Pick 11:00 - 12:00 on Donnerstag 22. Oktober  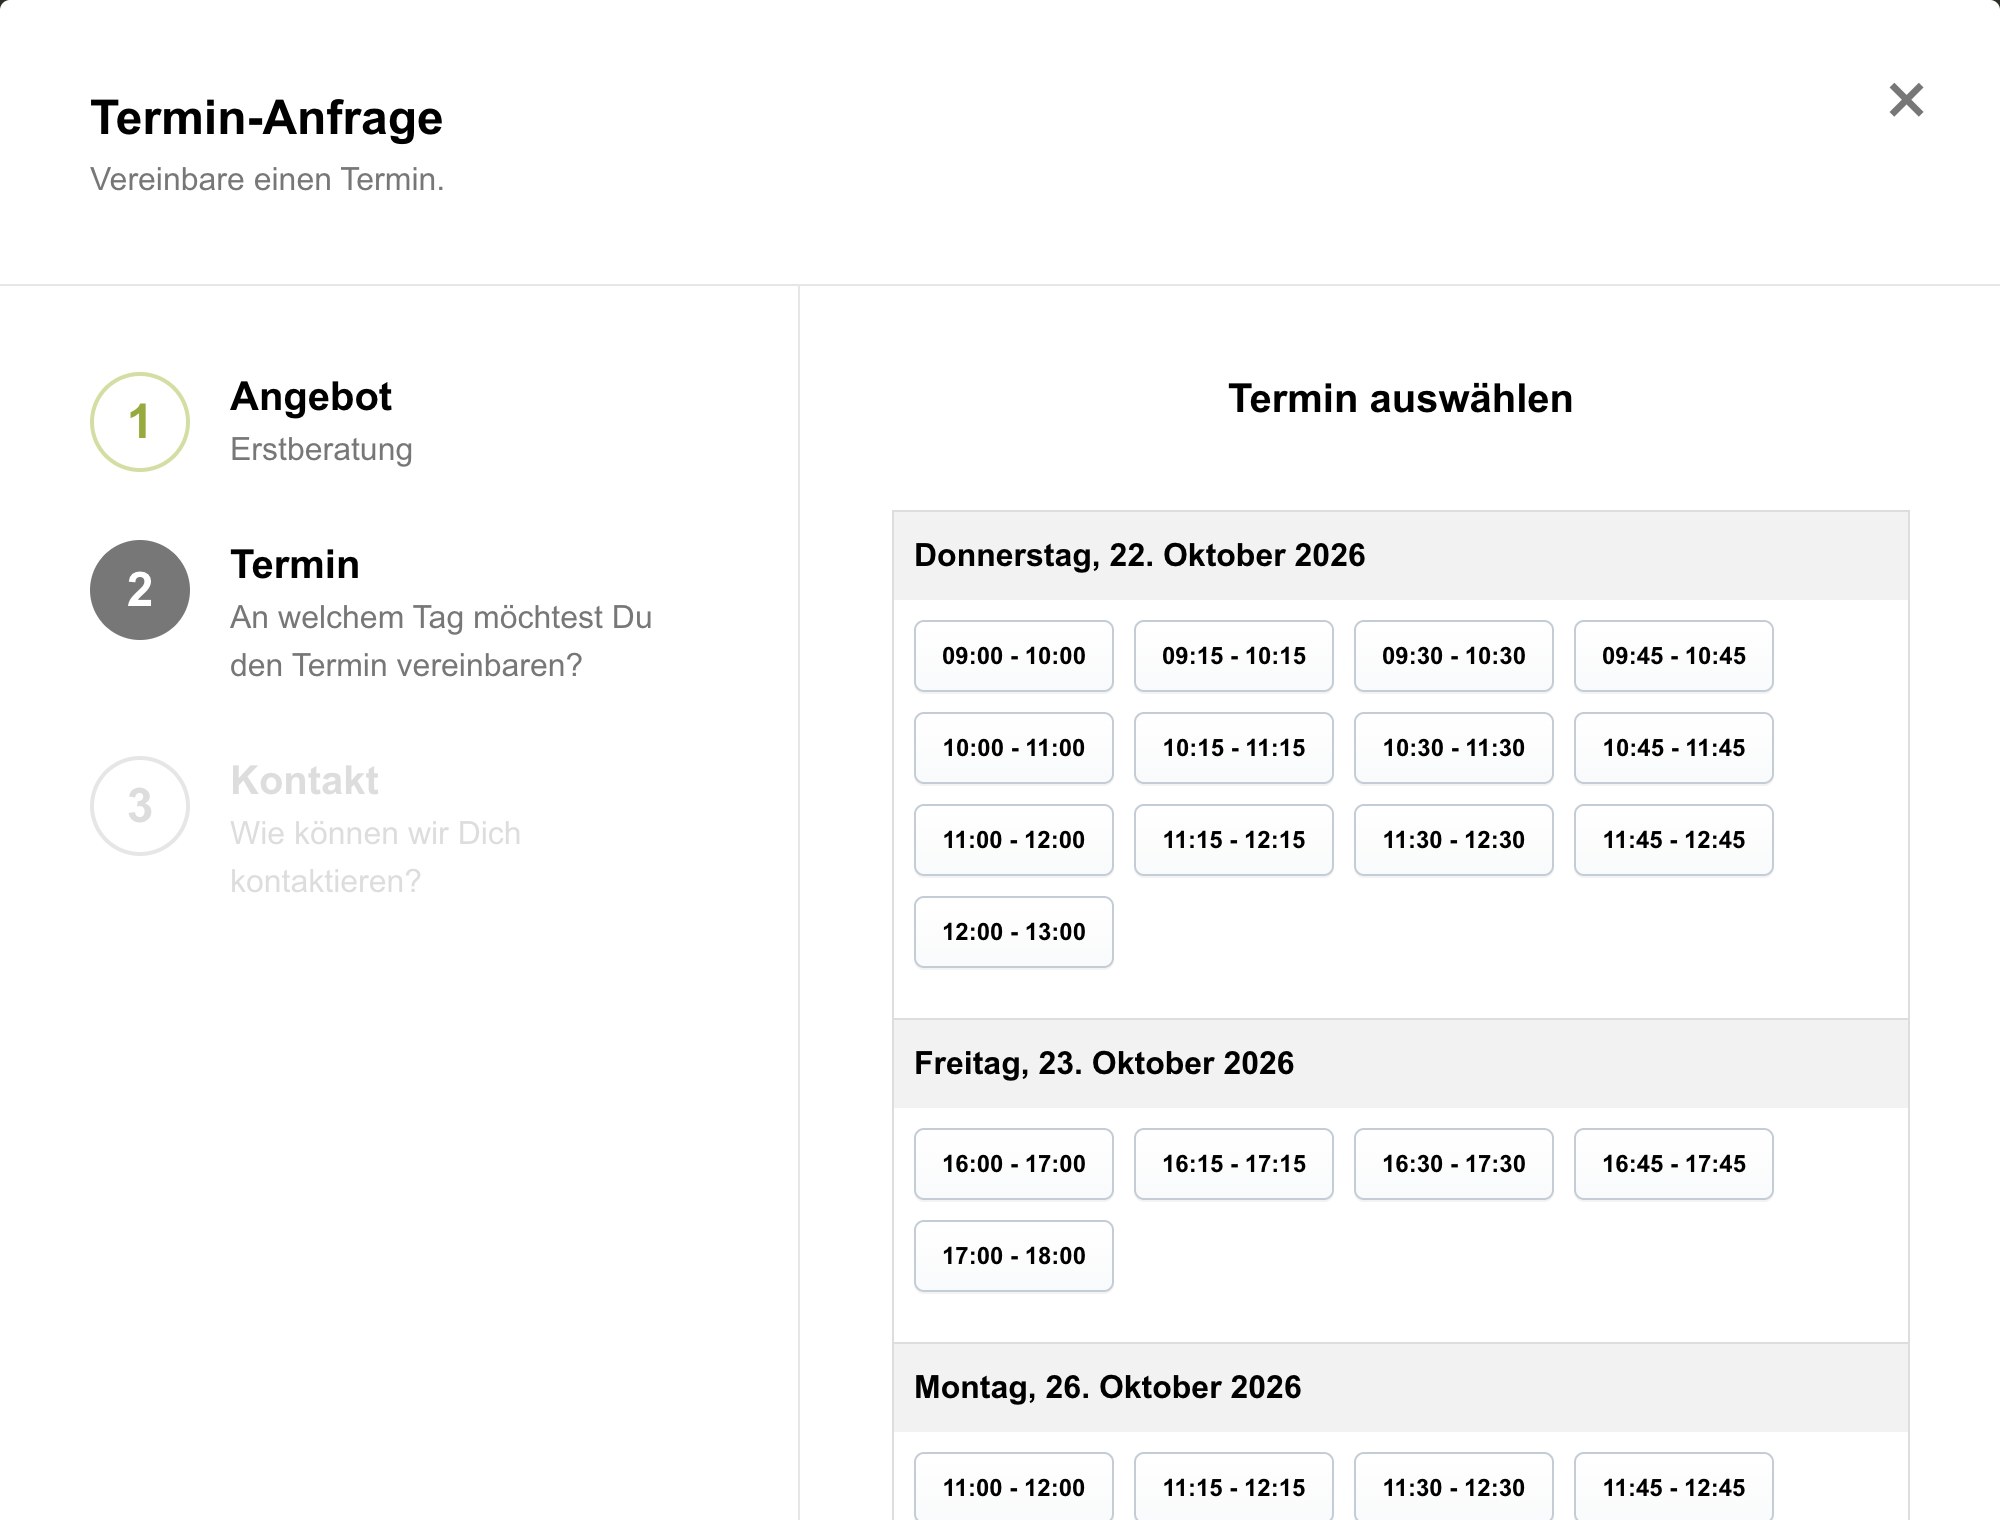click(x=1014, y=840)
